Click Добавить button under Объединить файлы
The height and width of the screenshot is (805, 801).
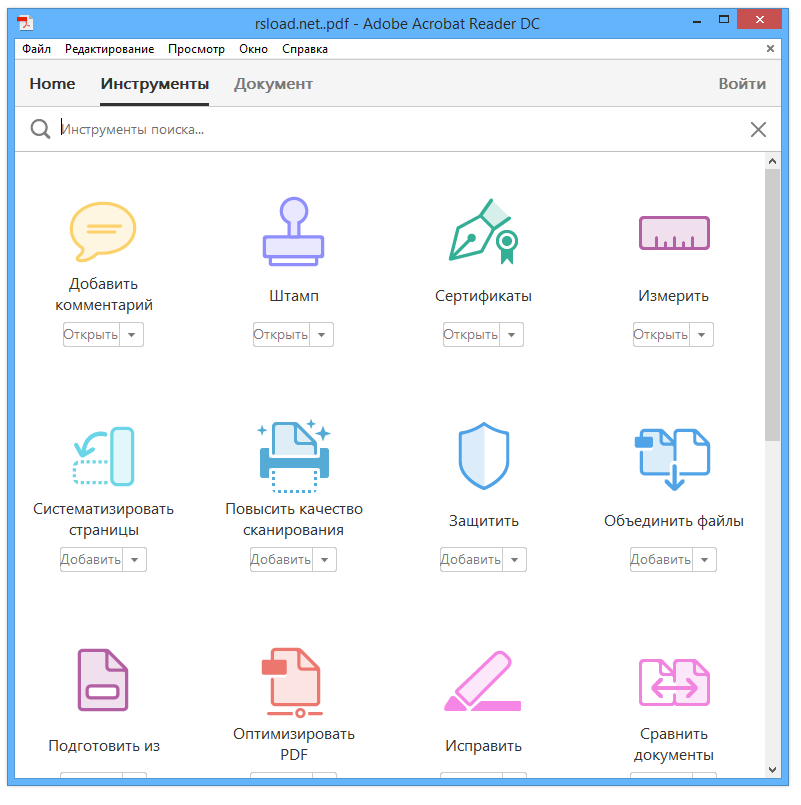661,560
